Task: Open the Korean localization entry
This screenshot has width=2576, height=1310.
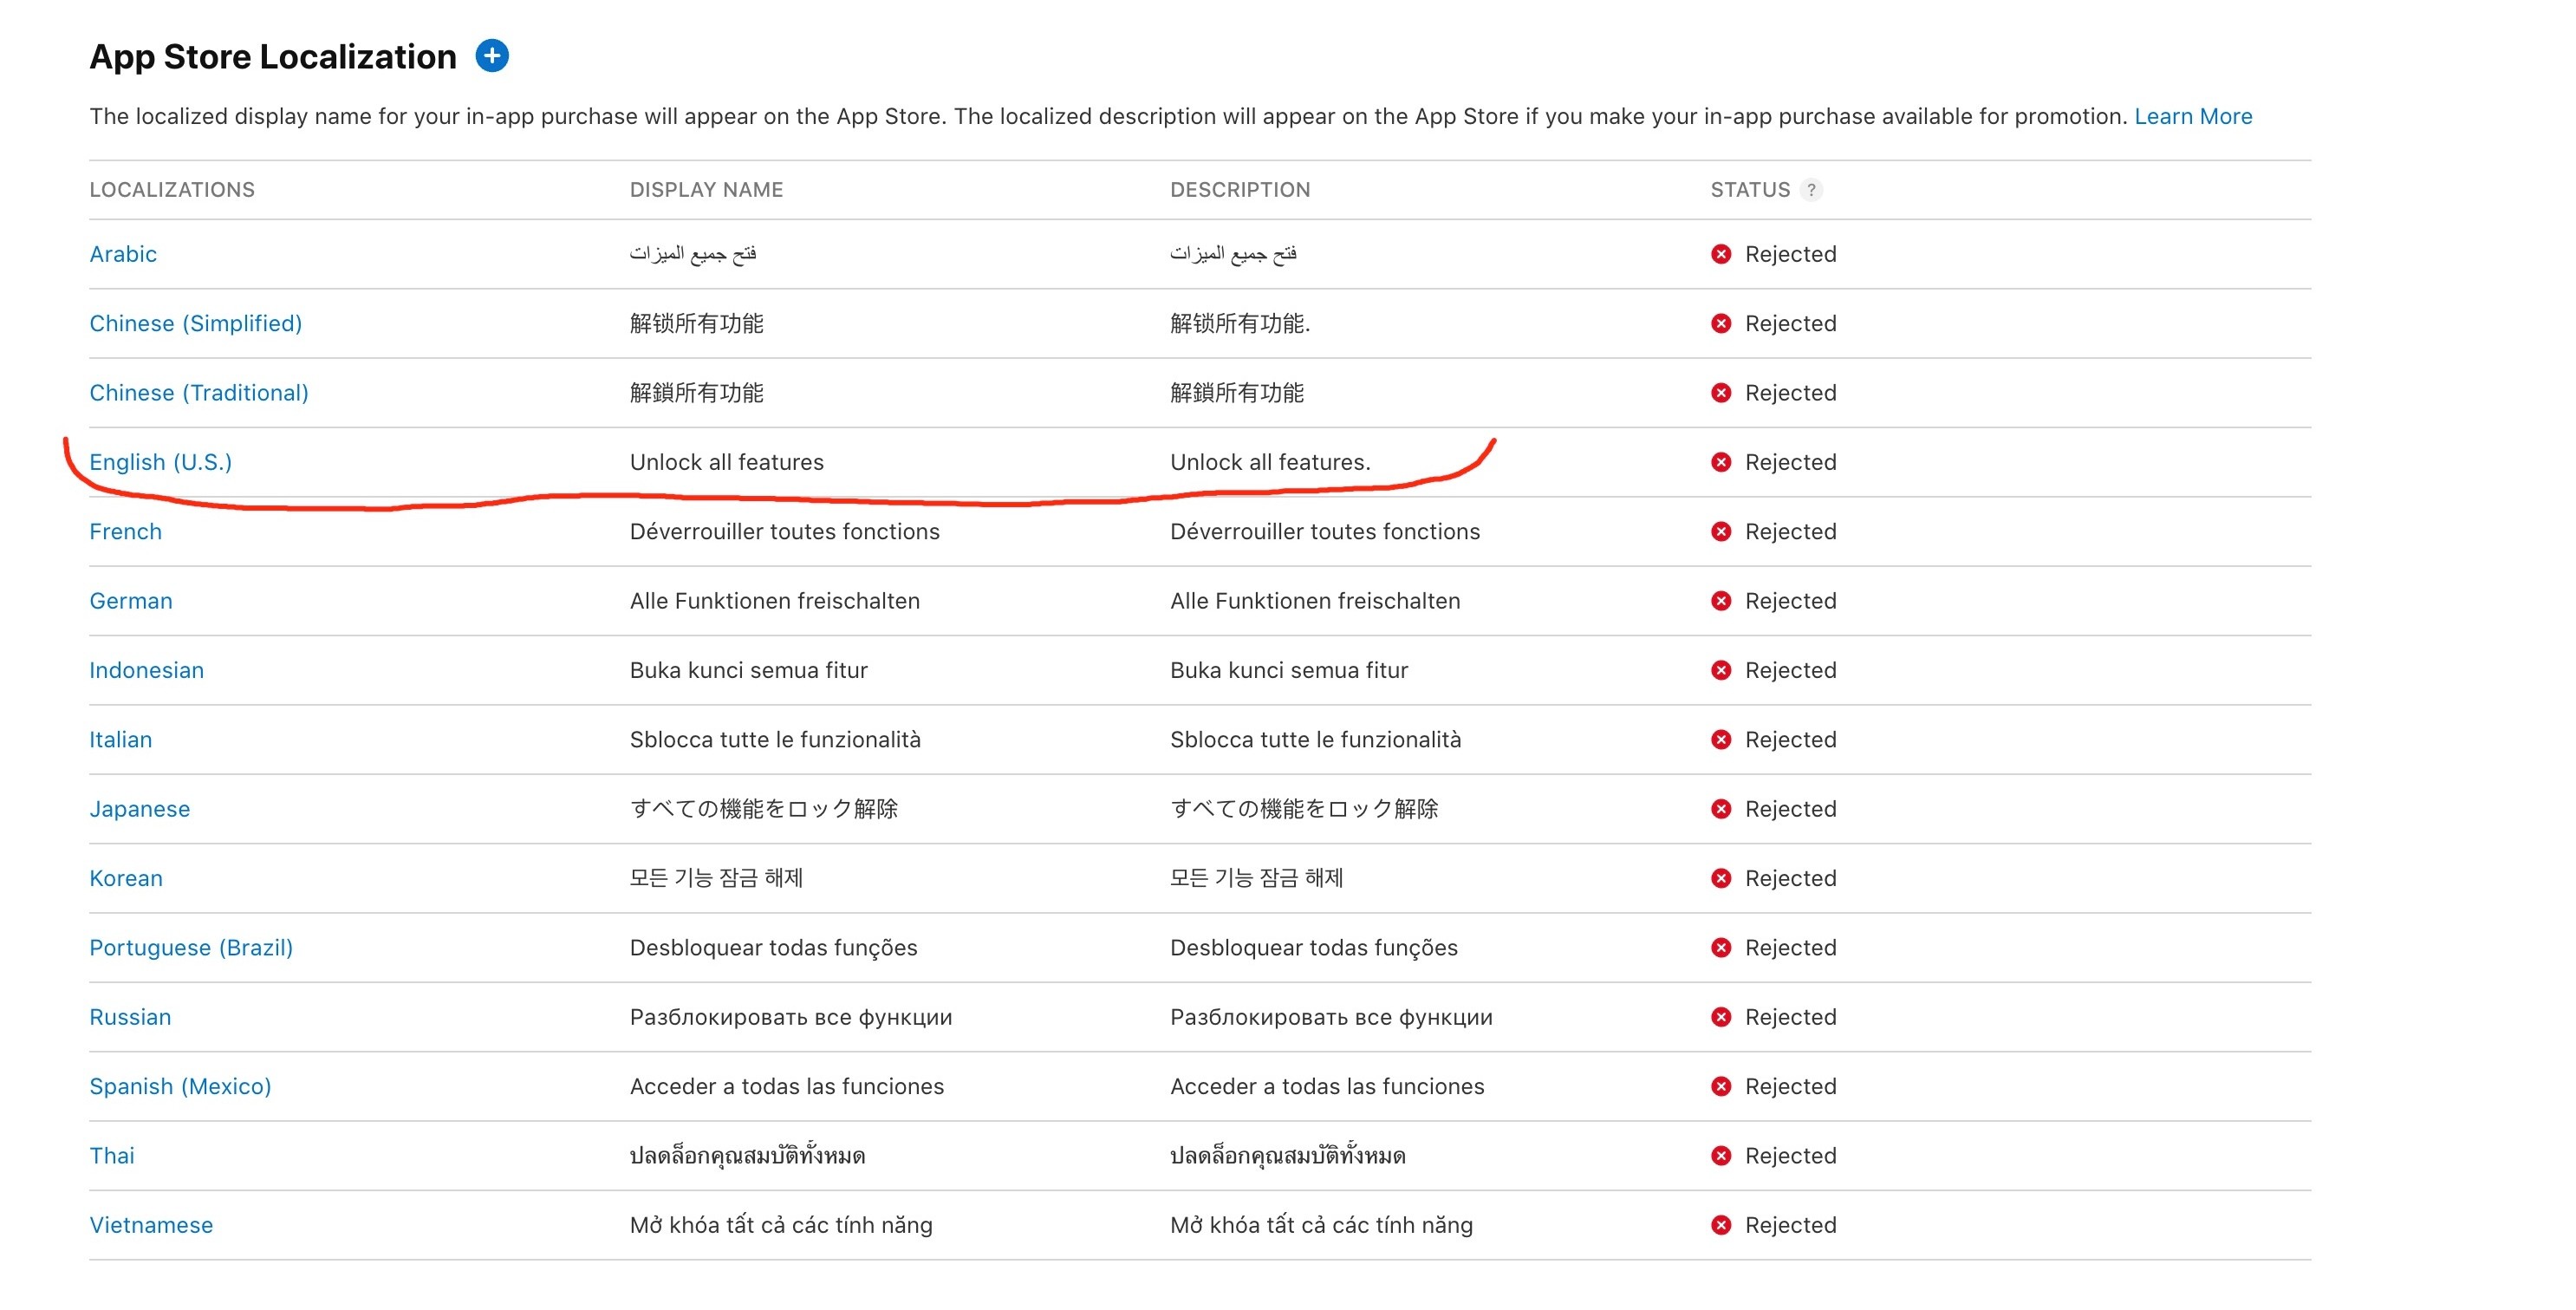Action: [125, 878]
